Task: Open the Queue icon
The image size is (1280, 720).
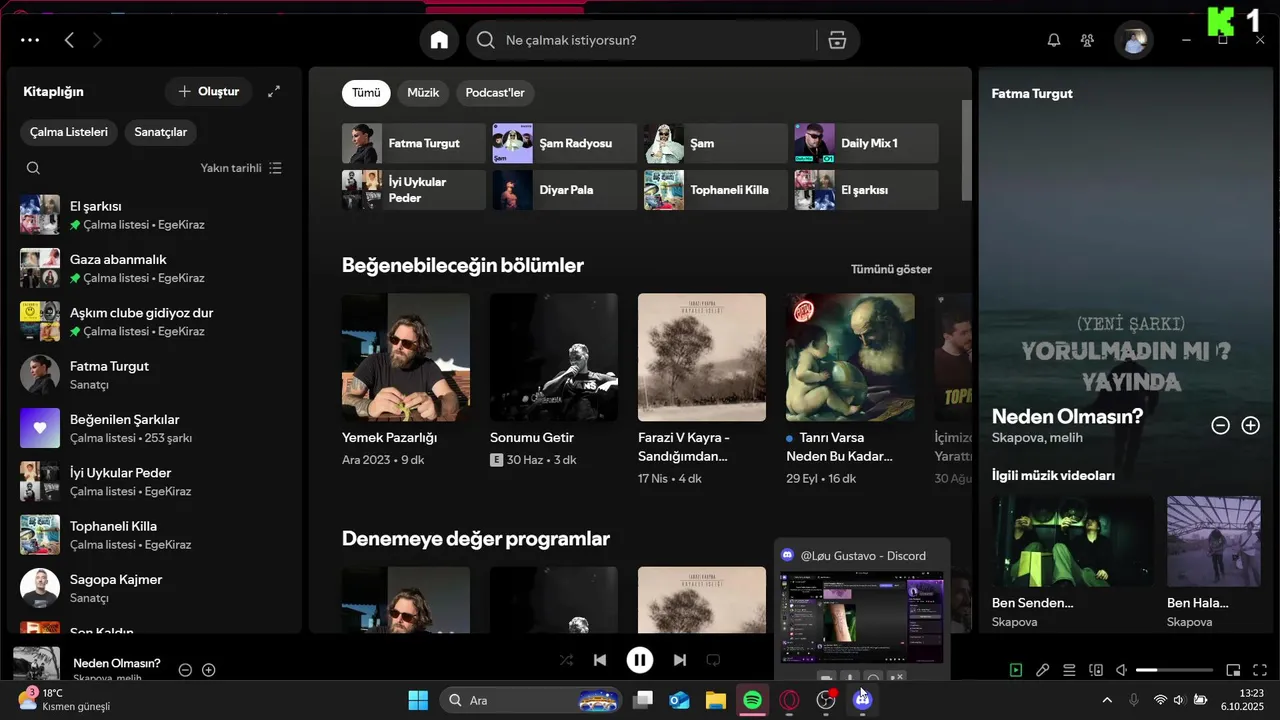Action: (1069, 670)
